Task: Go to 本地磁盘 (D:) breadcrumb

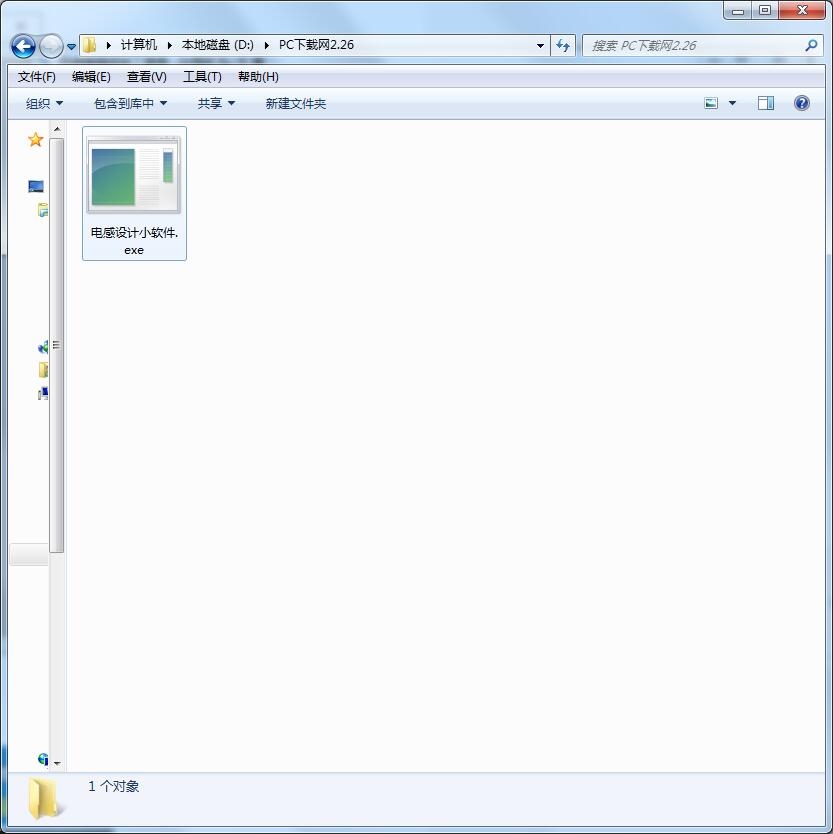Action: [x=218, y=45]
